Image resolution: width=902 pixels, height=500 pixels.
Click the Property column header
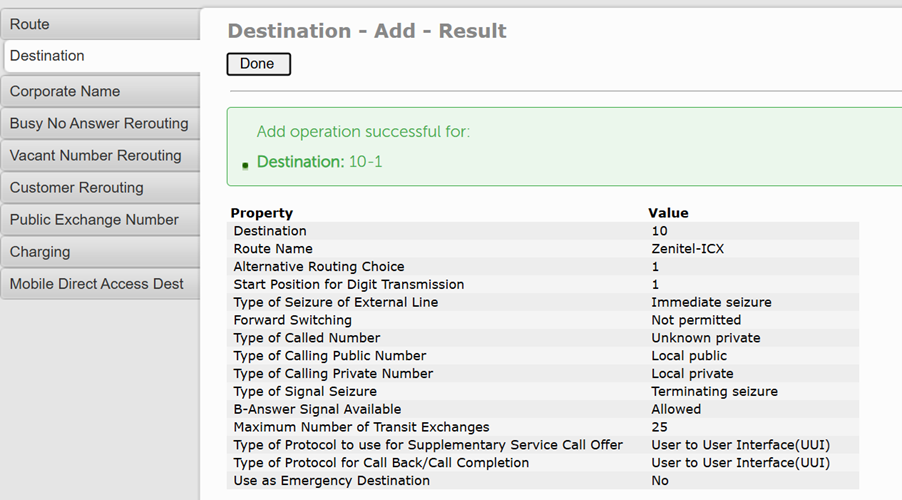(262, 213)
